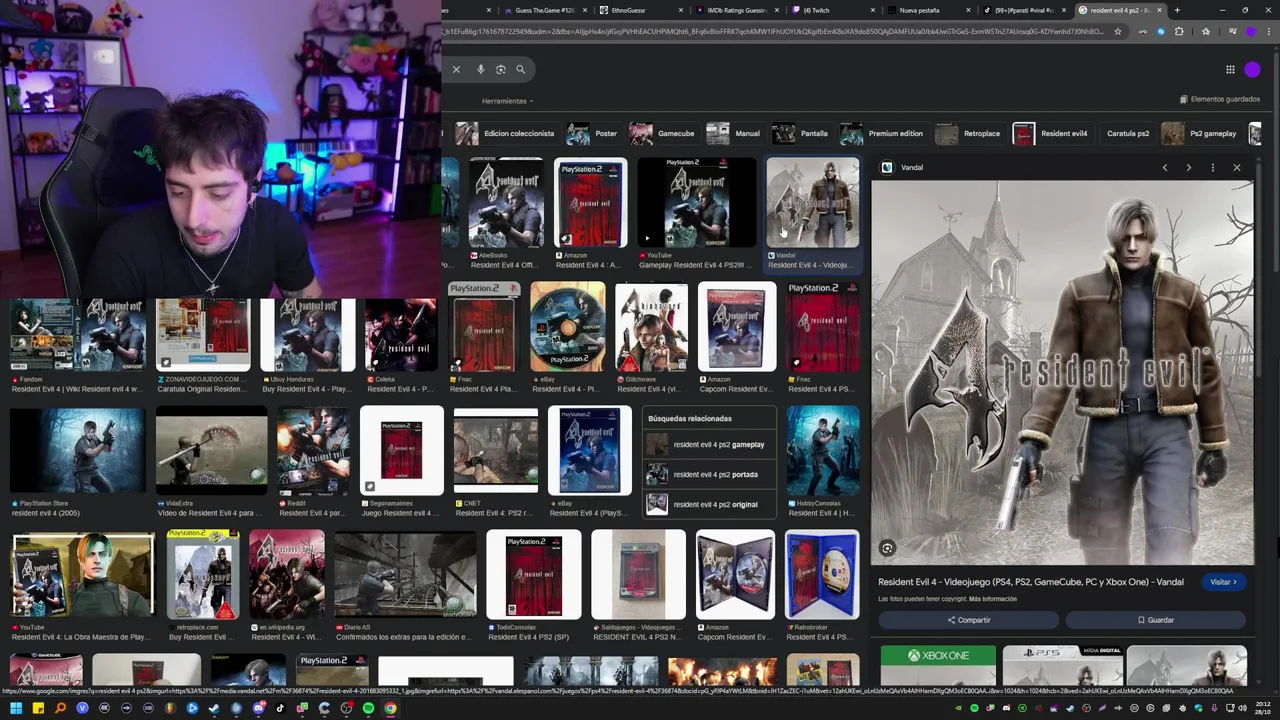
Task: Switch to the EthnoGuessr browser tab
Action: pos(640,10)
